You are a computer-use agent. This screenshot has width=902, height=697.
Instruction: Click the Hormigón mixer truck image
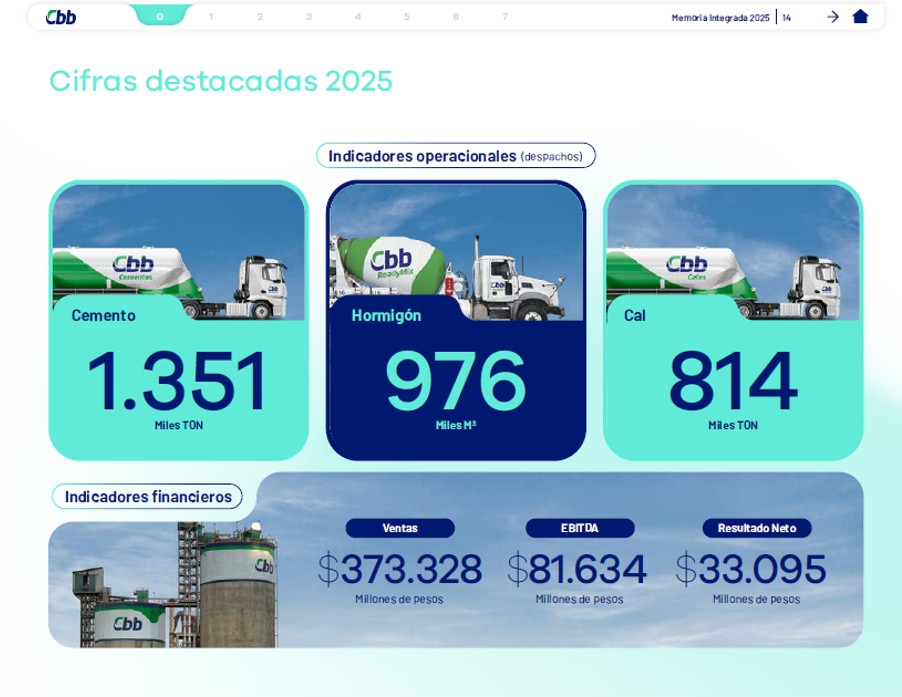456,250
